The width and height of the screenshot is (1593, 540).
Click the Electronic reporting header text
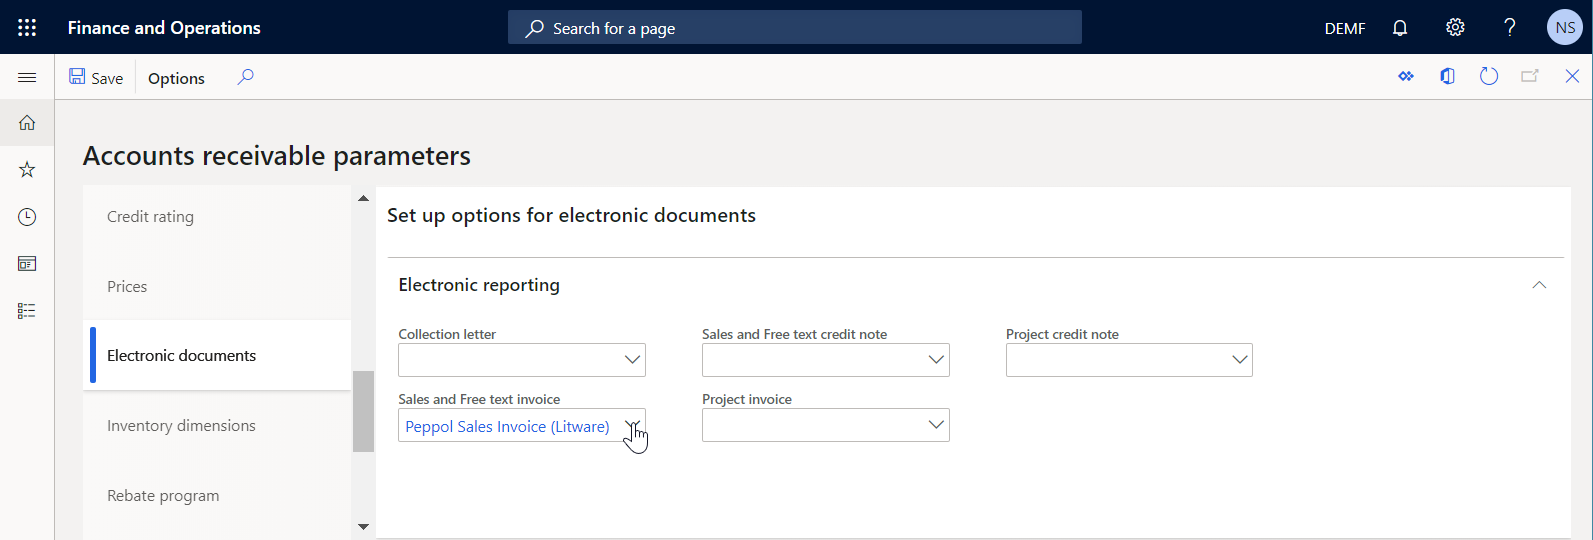[x=479, y=285]
